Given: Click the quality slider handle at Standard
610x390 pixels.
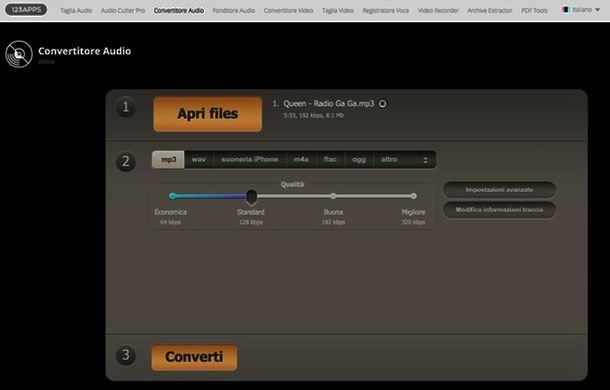Looking at the screenshot, I should 252,197.
